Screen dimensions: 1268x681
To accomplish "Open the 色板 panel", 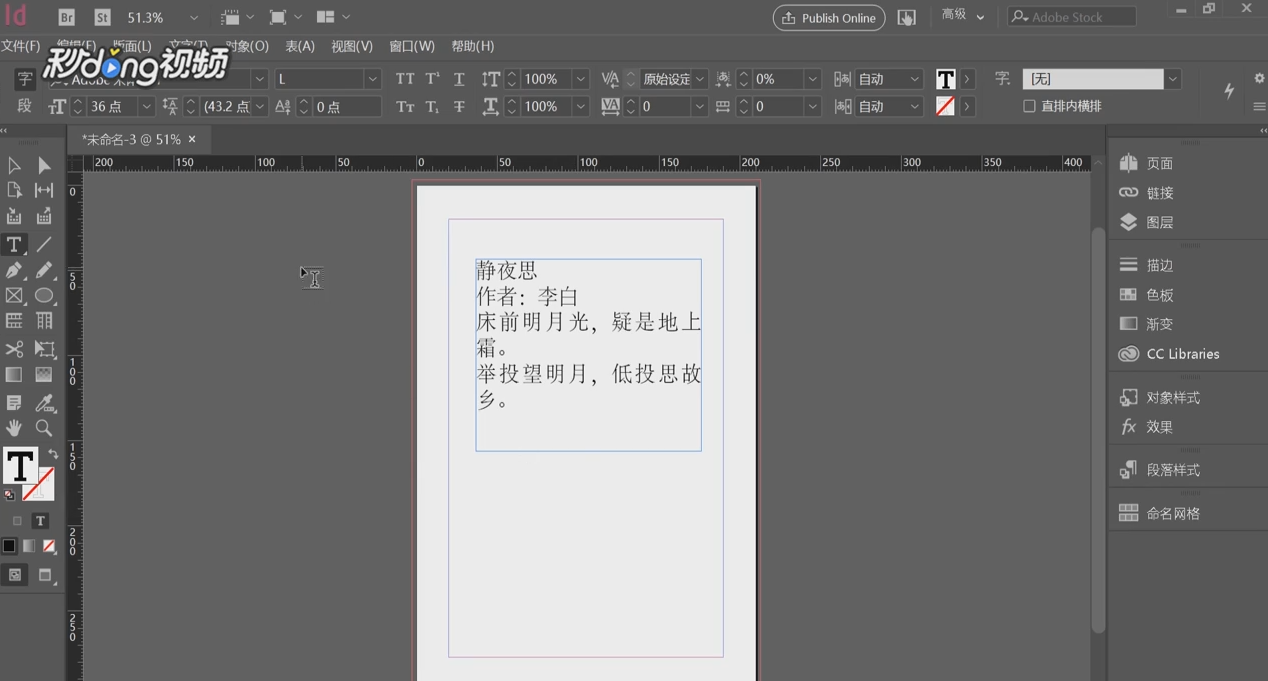I will pos(1147,294).
